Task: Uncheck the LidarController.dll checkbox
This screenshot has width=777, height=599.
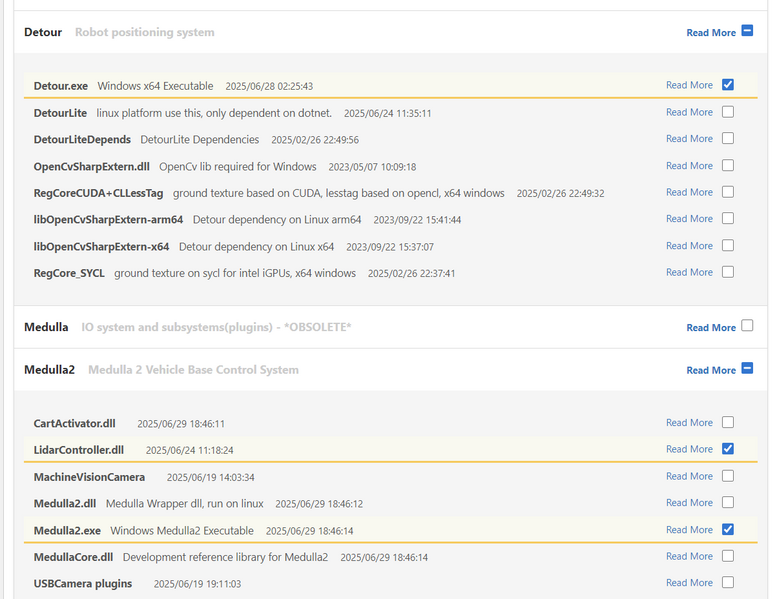Action: [727, 449]
